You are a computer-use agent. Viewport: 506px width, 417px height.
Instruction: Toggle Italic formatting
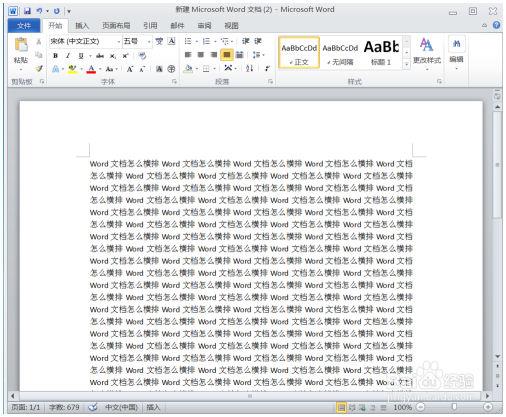pyautogui.click(x=68, y=56)
